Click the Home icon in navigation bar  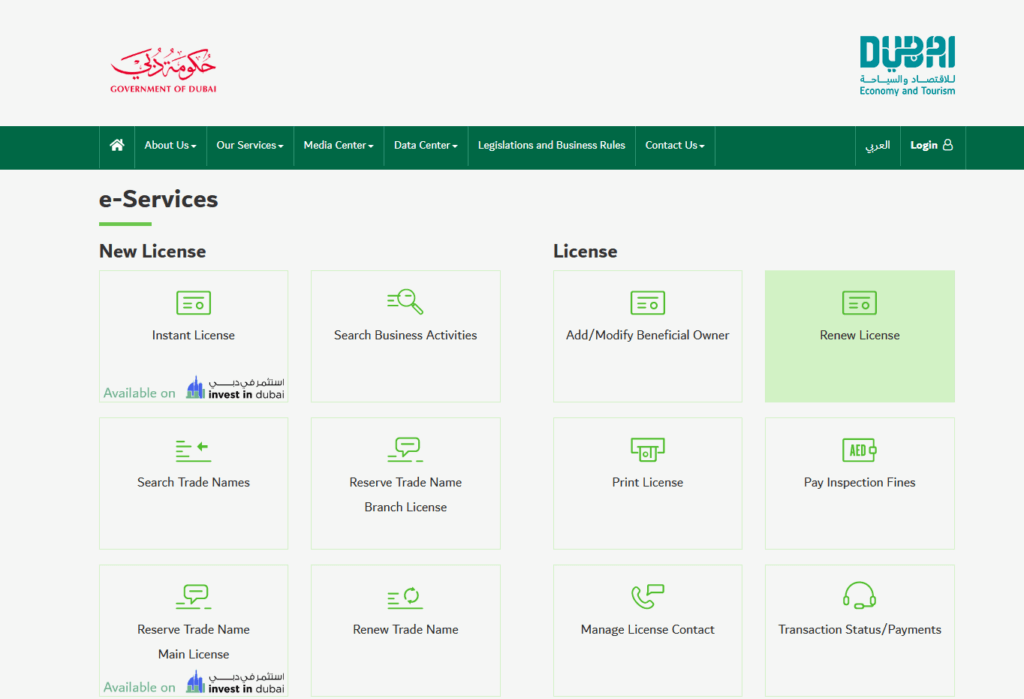pyautogui.click(x=116, y=146)
